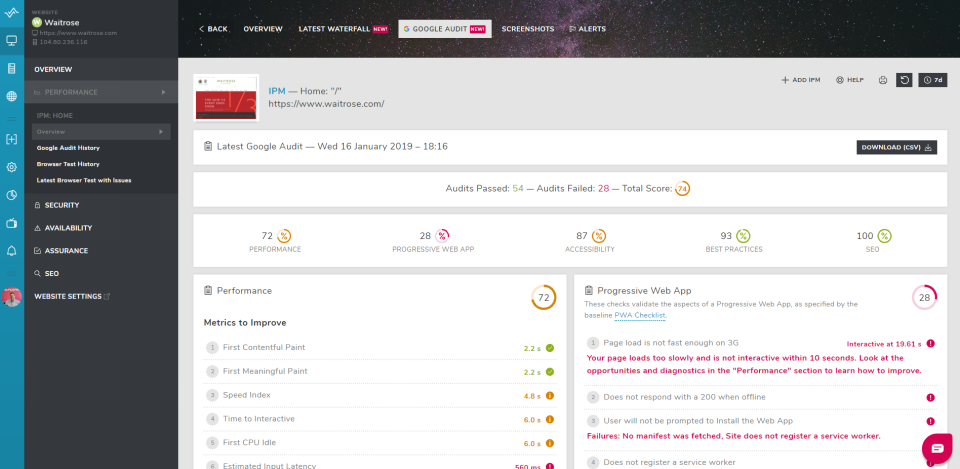Click the SEO 100 percent icon
The height and width of the screenshot is (469, 960).
884,236
